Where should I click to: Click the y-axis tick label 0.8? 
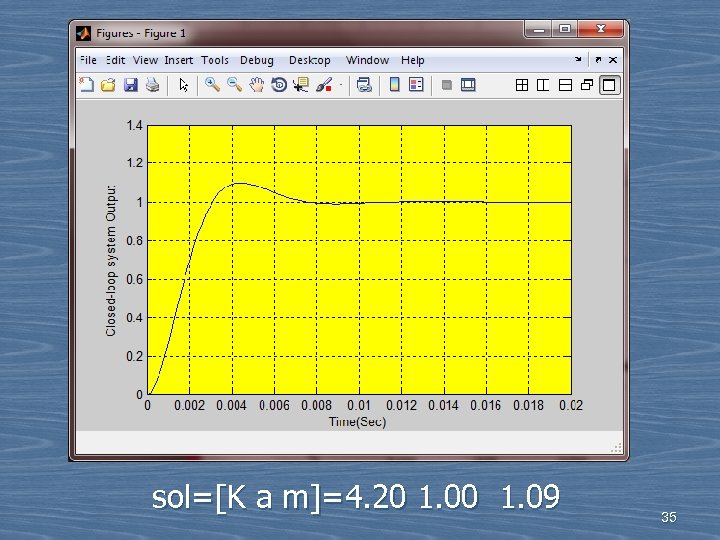tap(135, 241)
